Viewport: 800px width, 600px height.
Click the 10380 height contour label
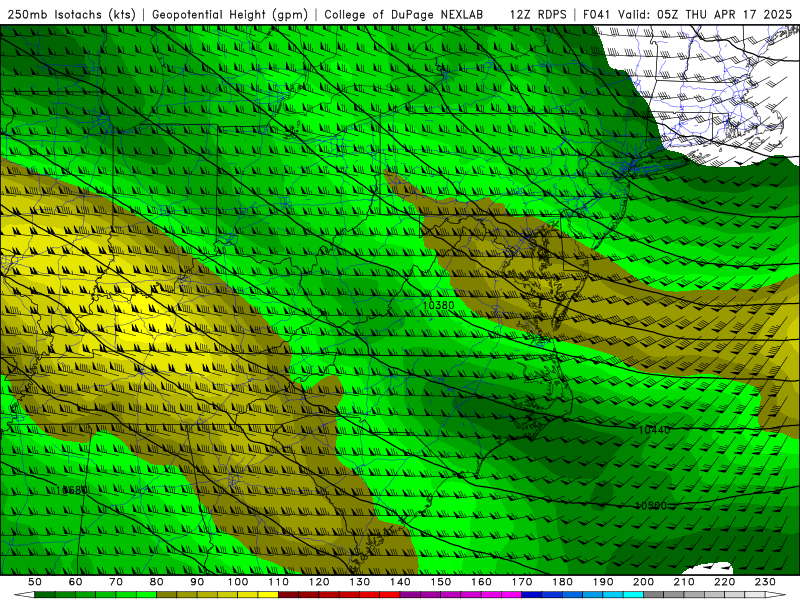point(438,305)
